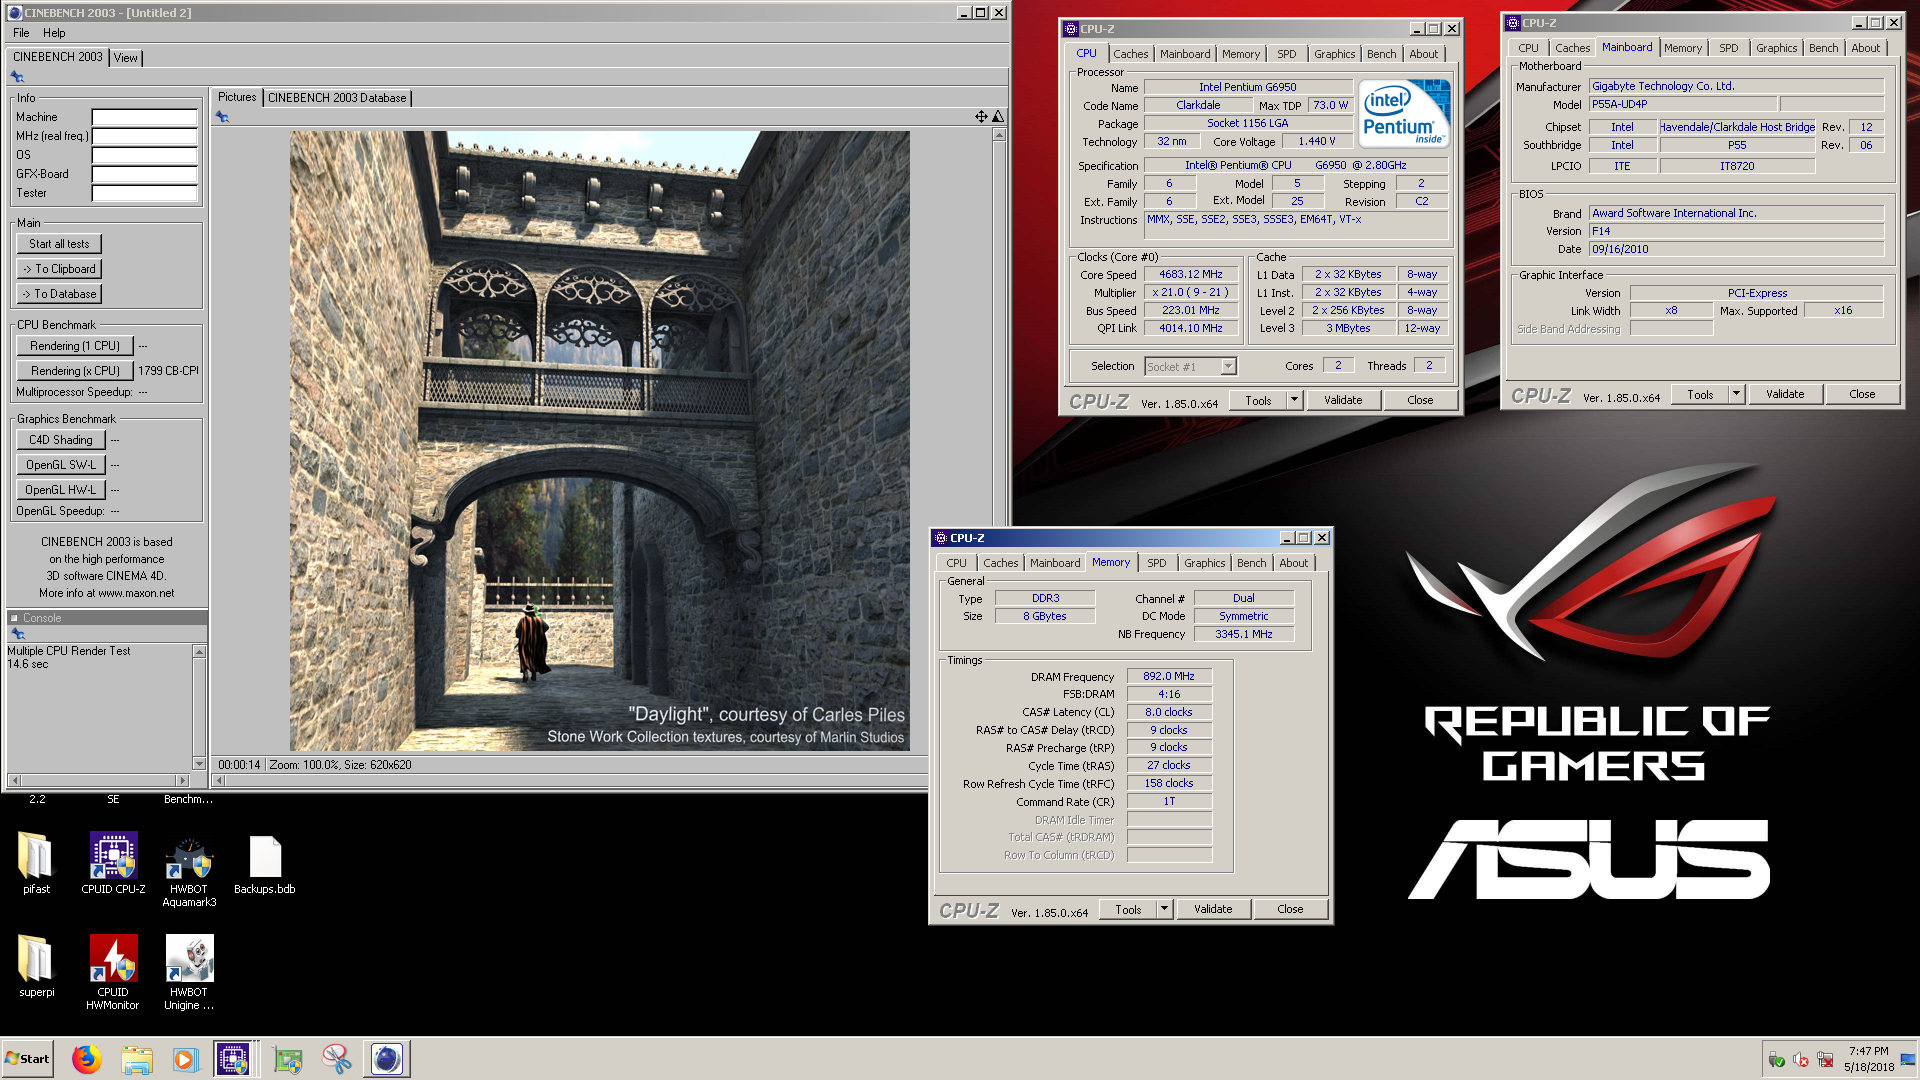Screen dimensions: 1920x1080
Task: Launch HWBOT Aquamark3 desktop shortcut
Action: tap(189, 871)
